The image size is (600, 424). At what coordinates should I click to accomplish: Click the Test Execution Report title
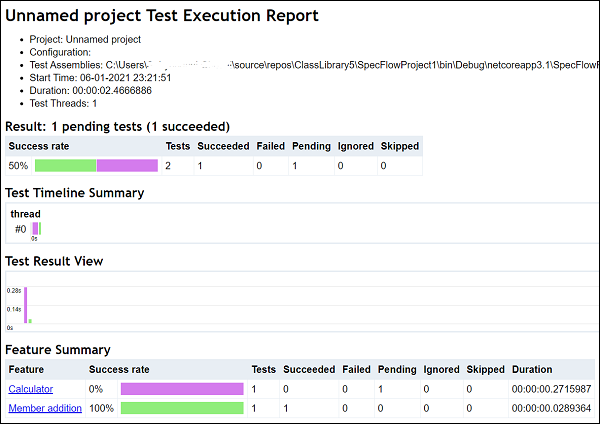pos(162,16)
